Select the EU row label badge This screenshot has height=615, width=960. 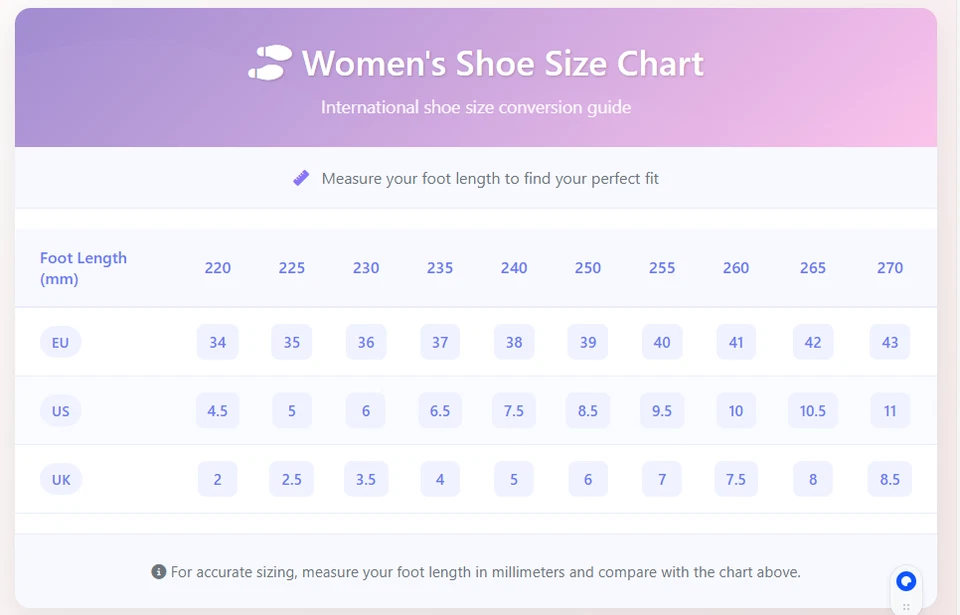(x=61, y=342)
